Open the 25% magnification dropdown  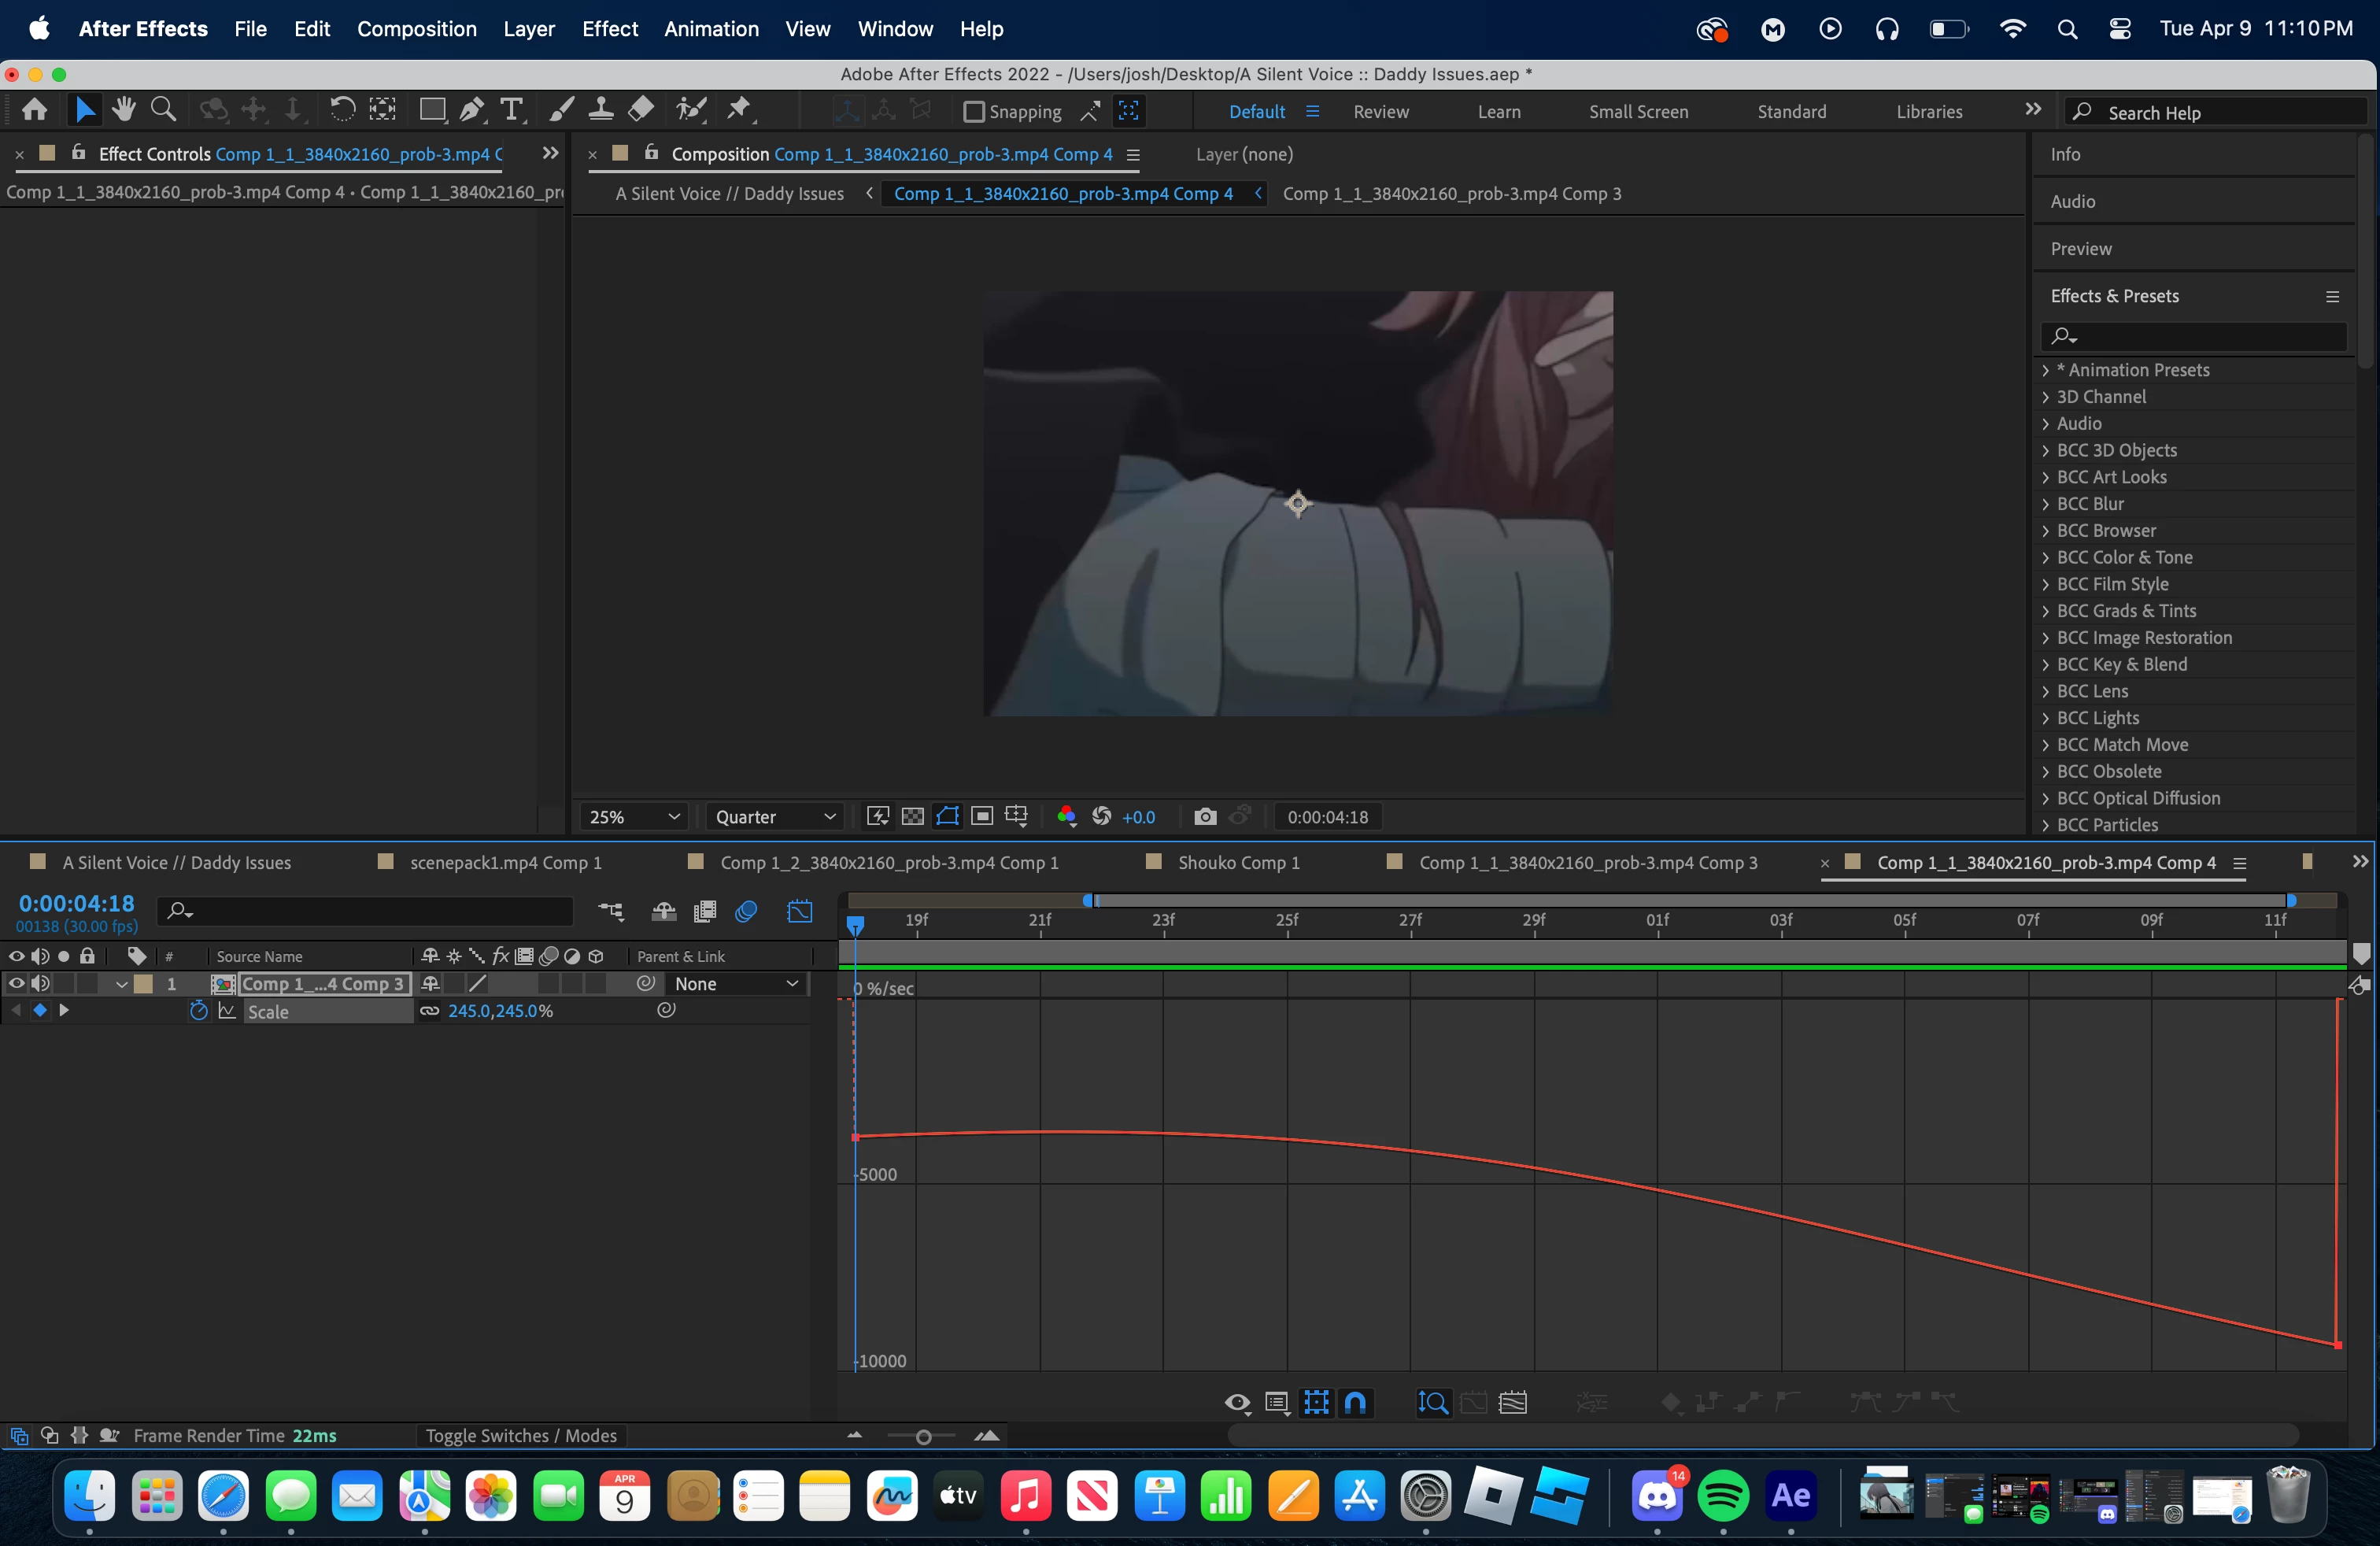(x=634, y=817)
